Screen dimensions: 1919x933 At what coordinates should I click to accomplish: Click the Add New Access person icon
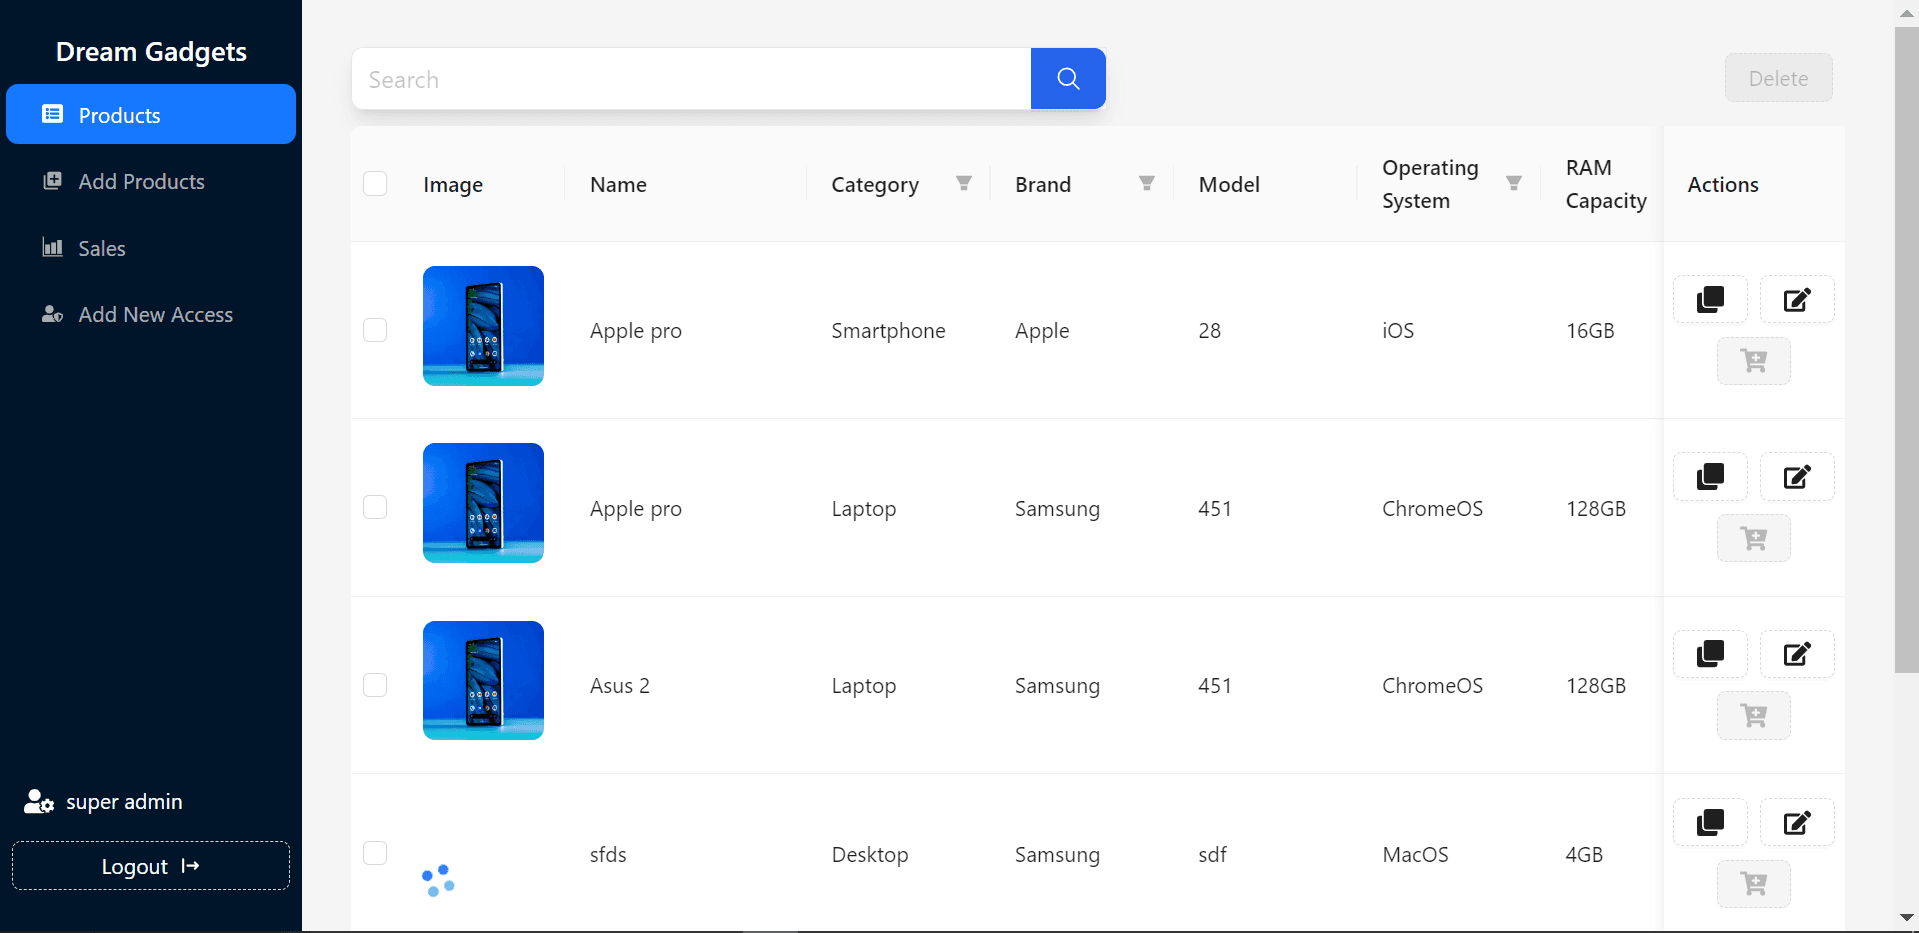click(x=51, y=314)
